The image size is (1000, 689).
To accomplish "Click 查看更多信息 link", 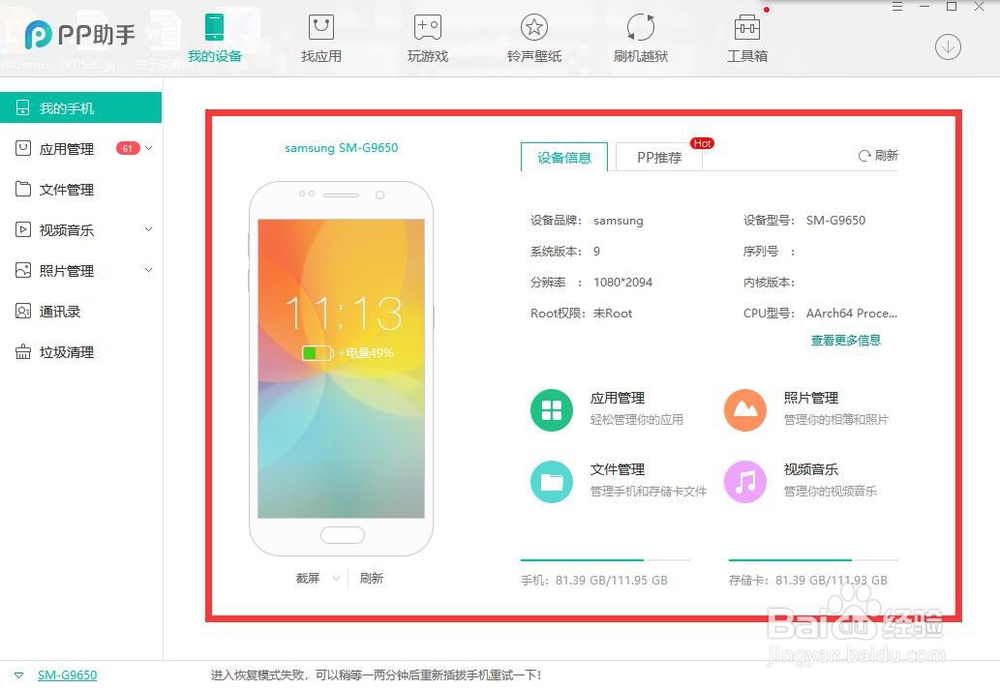I will 846,340.
